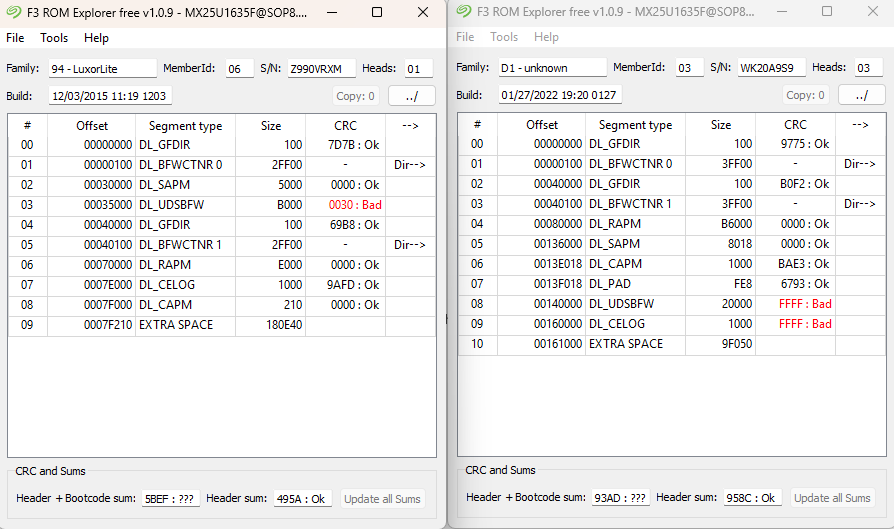Screen dimensions: 894x529
Task: Click the Segment type column header in the left window
Action: [x=185, y=125]
